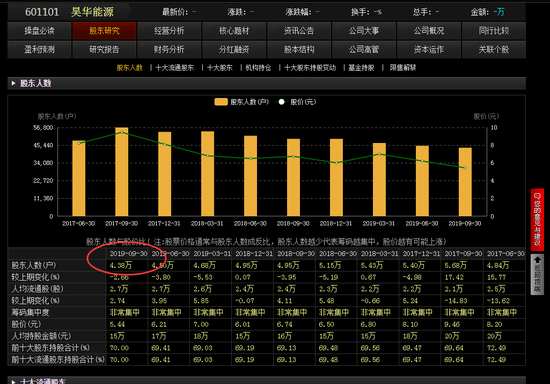
Task: Click the 2018-06-30 table column header
Action: (337, 254)
